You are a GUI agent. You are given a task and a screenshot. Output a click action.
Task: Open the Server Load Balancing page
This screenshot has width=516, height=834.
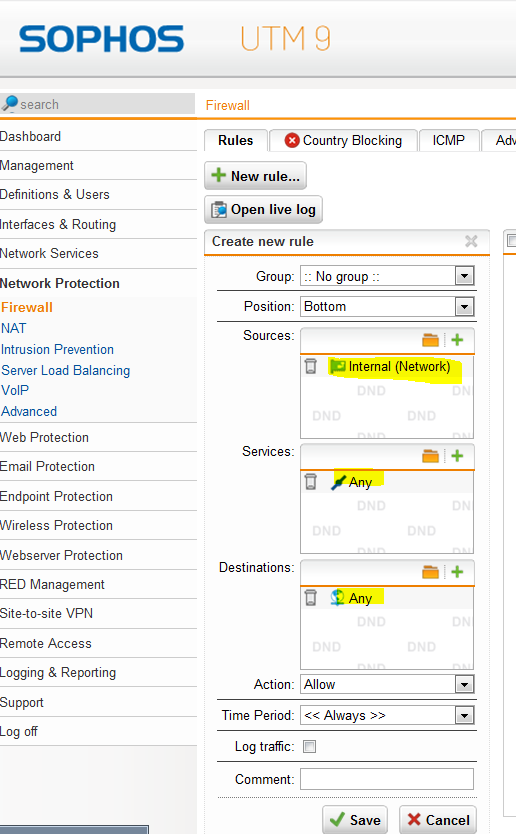pos(66,370)
